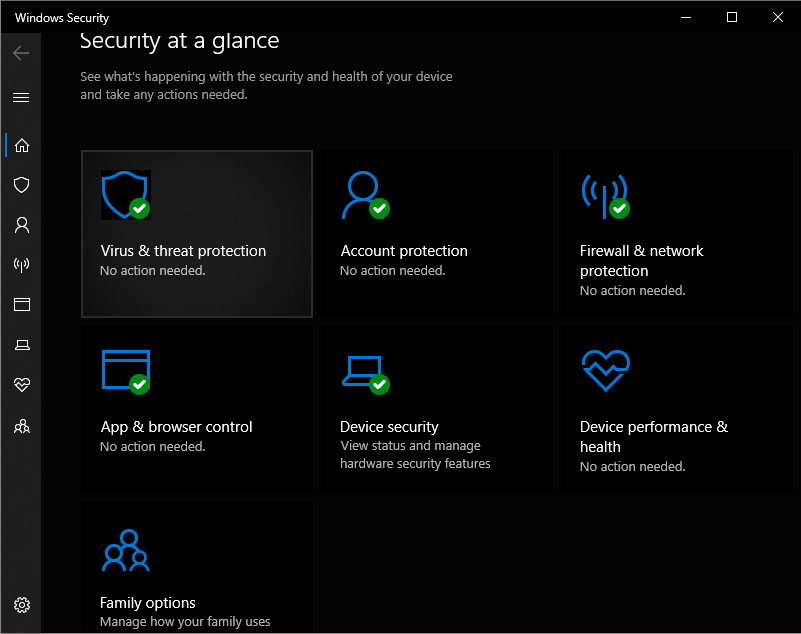The image size is (801, 634).
Task: Open Account protection person icon in sidebar
Action: pyautogui.click(x=21, y=225)
